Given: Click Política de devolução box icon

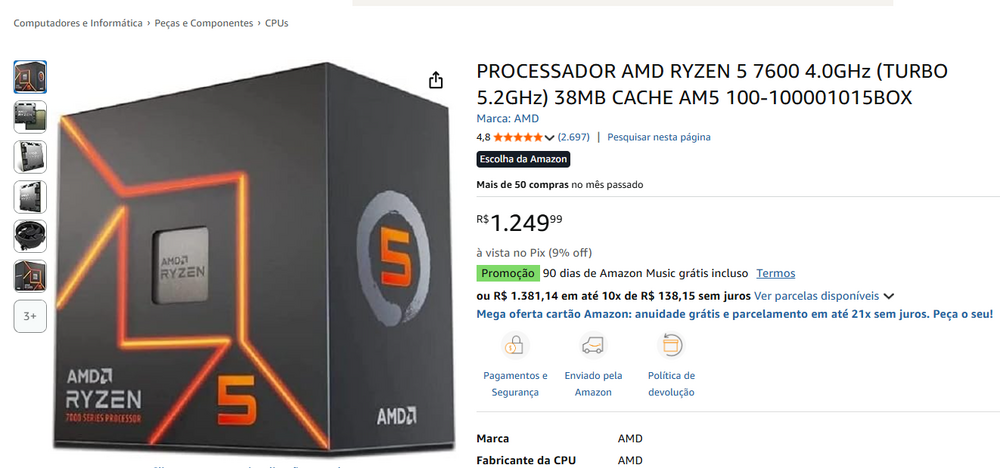Looking at the screenshot, I should 671,346.
